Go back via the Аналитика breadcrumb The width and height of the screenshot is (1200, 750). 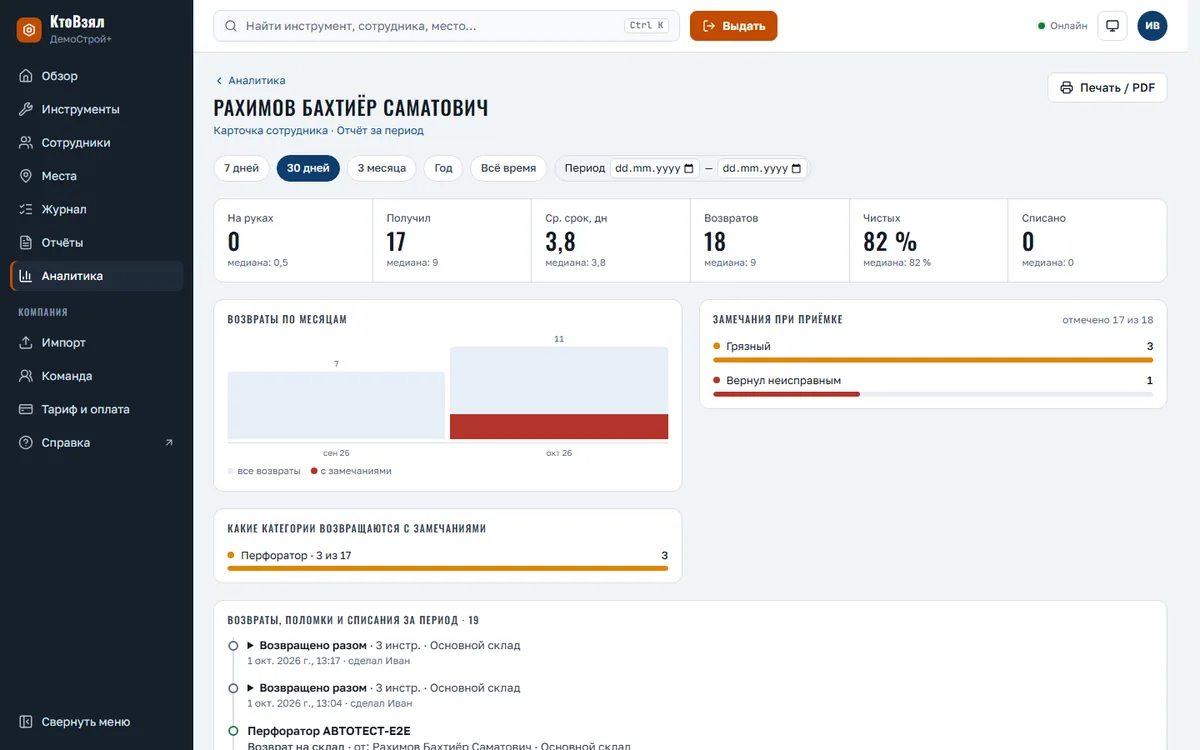pos(250,80)
